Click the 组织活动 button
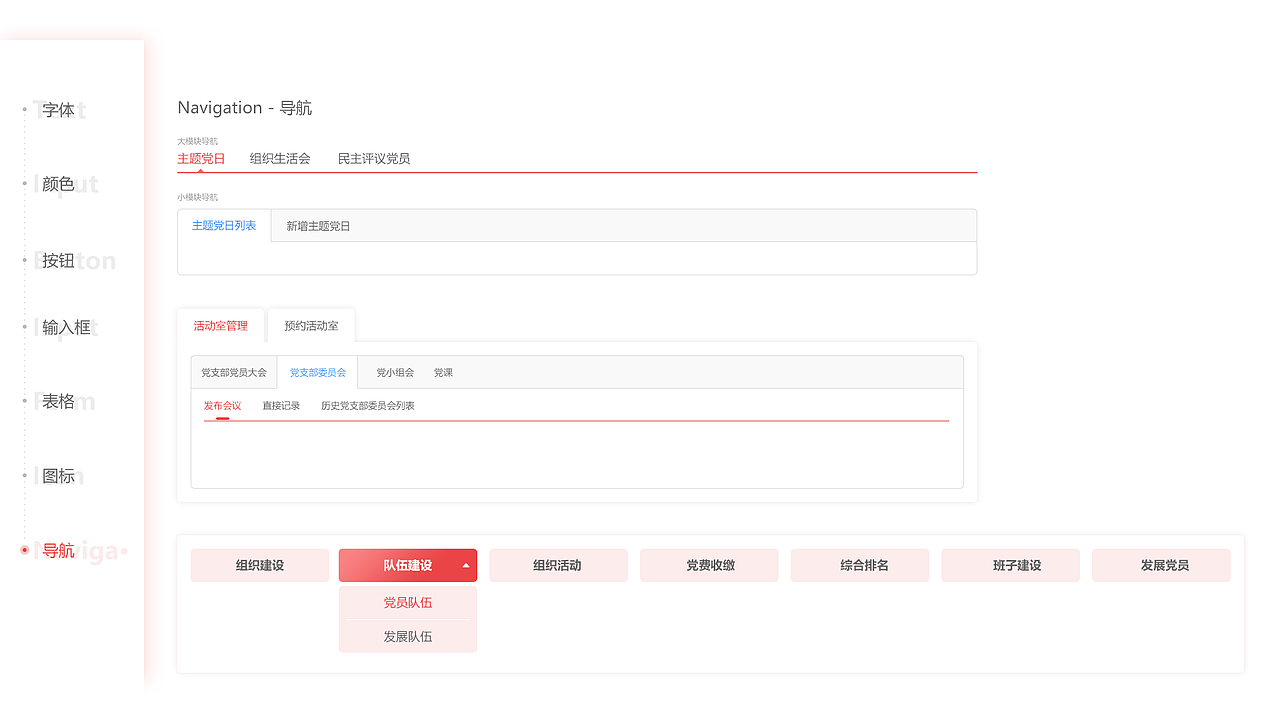Screen dimensions: 1280x720 pos(558,565)
